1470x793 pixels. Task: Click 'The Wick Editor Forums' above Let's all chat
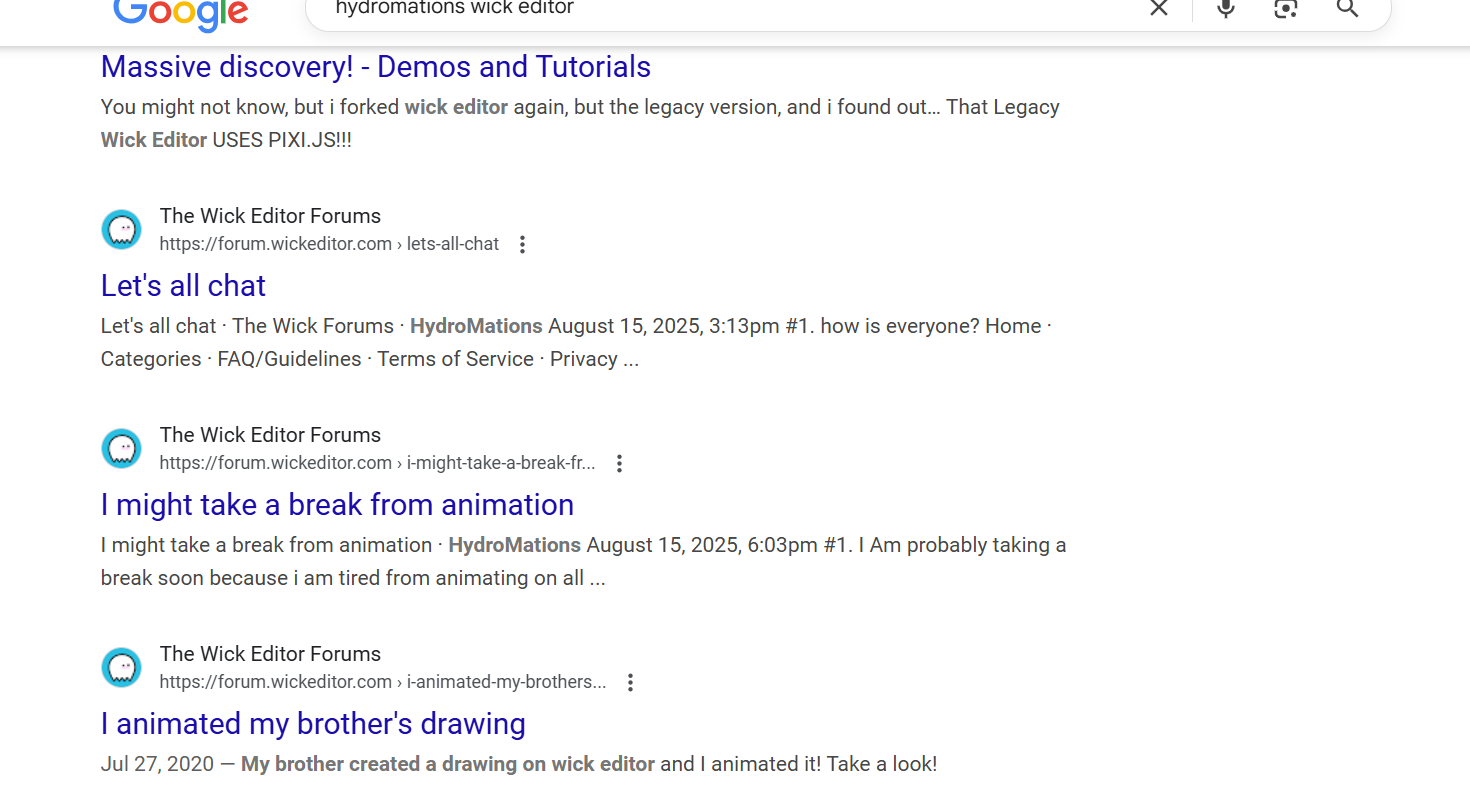(270, 216)
